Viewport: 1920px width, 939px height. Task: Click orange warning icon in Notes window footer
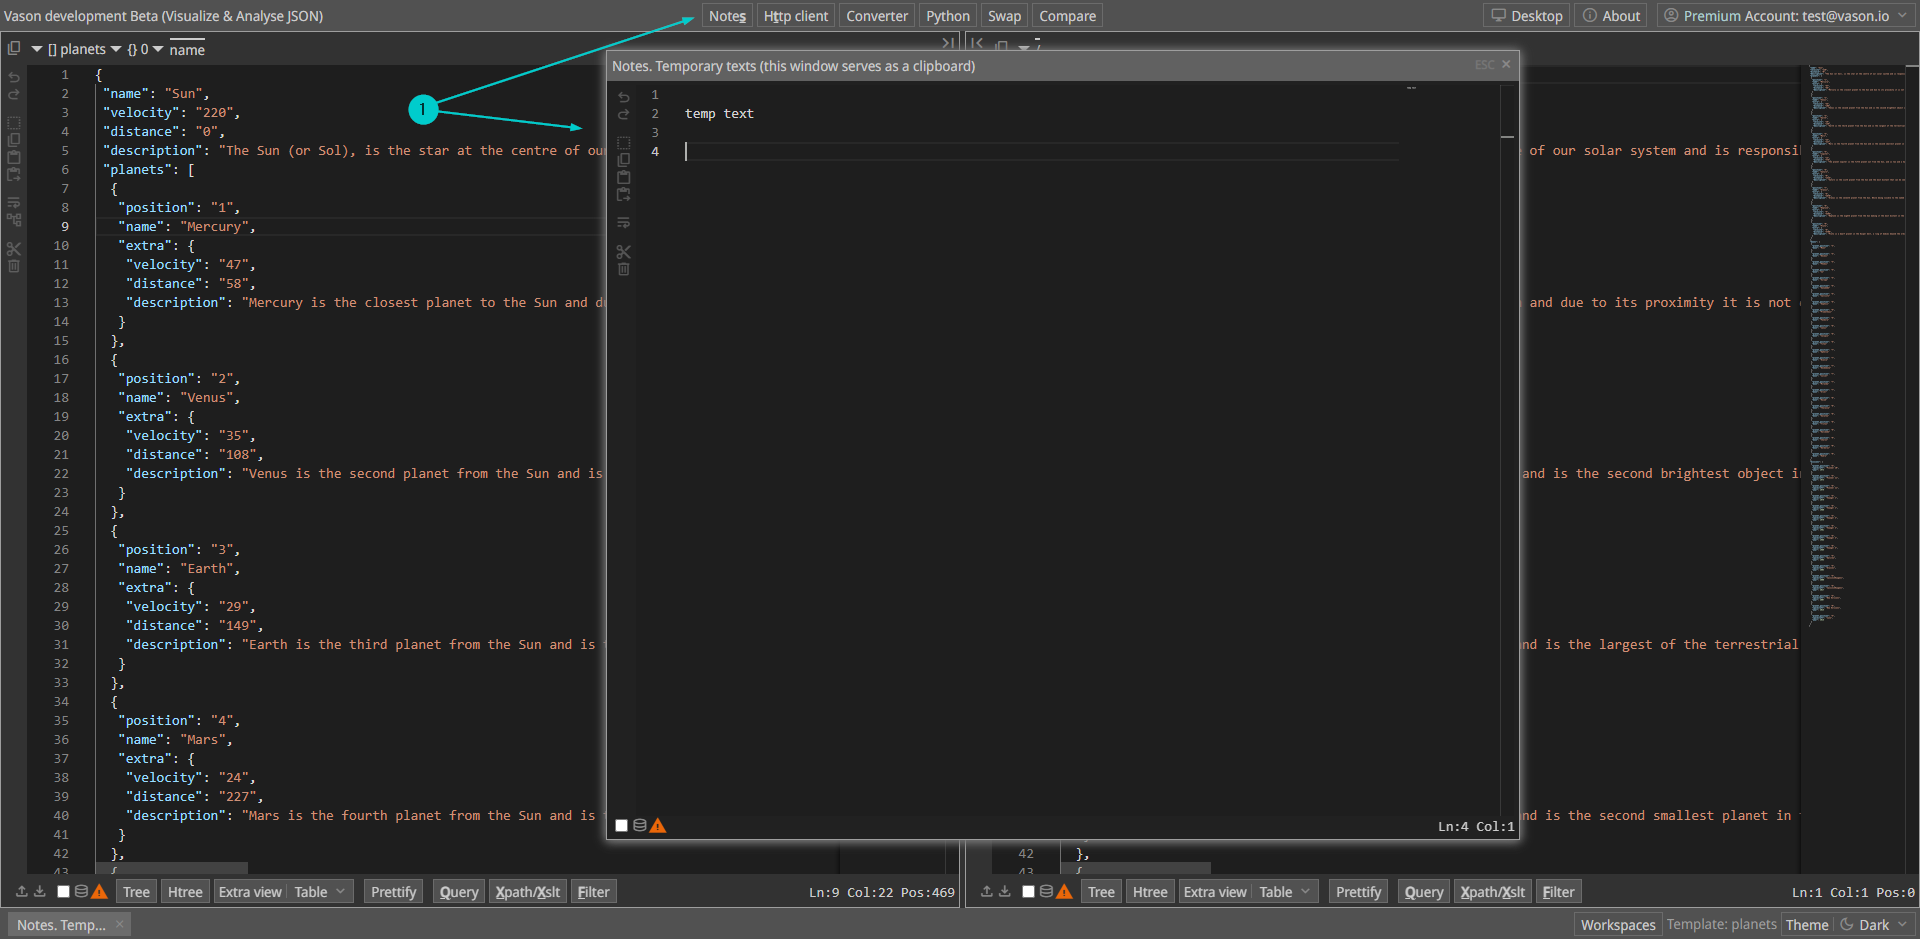click(x=658, y=825)
